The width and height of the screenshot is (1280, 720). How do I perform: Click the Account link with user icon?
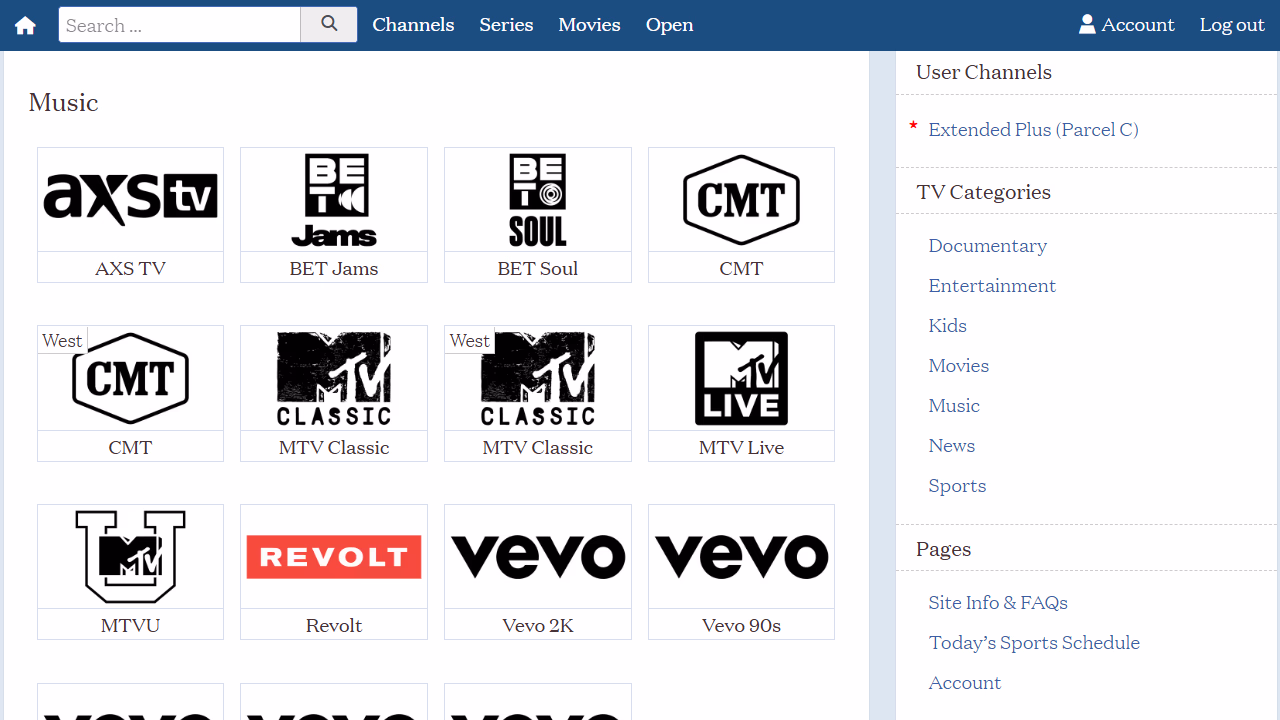point(1127,25)
